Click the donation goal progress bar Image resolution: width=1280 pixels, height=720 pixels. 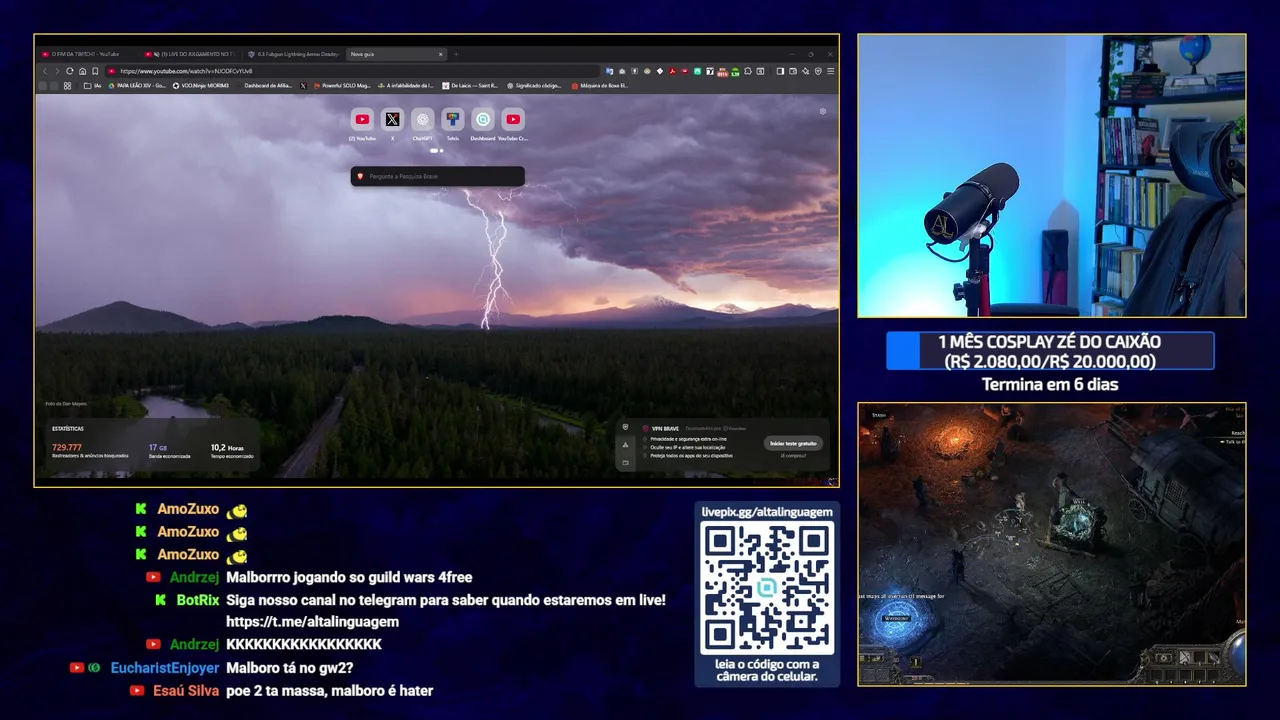[x=1050, y=351]
